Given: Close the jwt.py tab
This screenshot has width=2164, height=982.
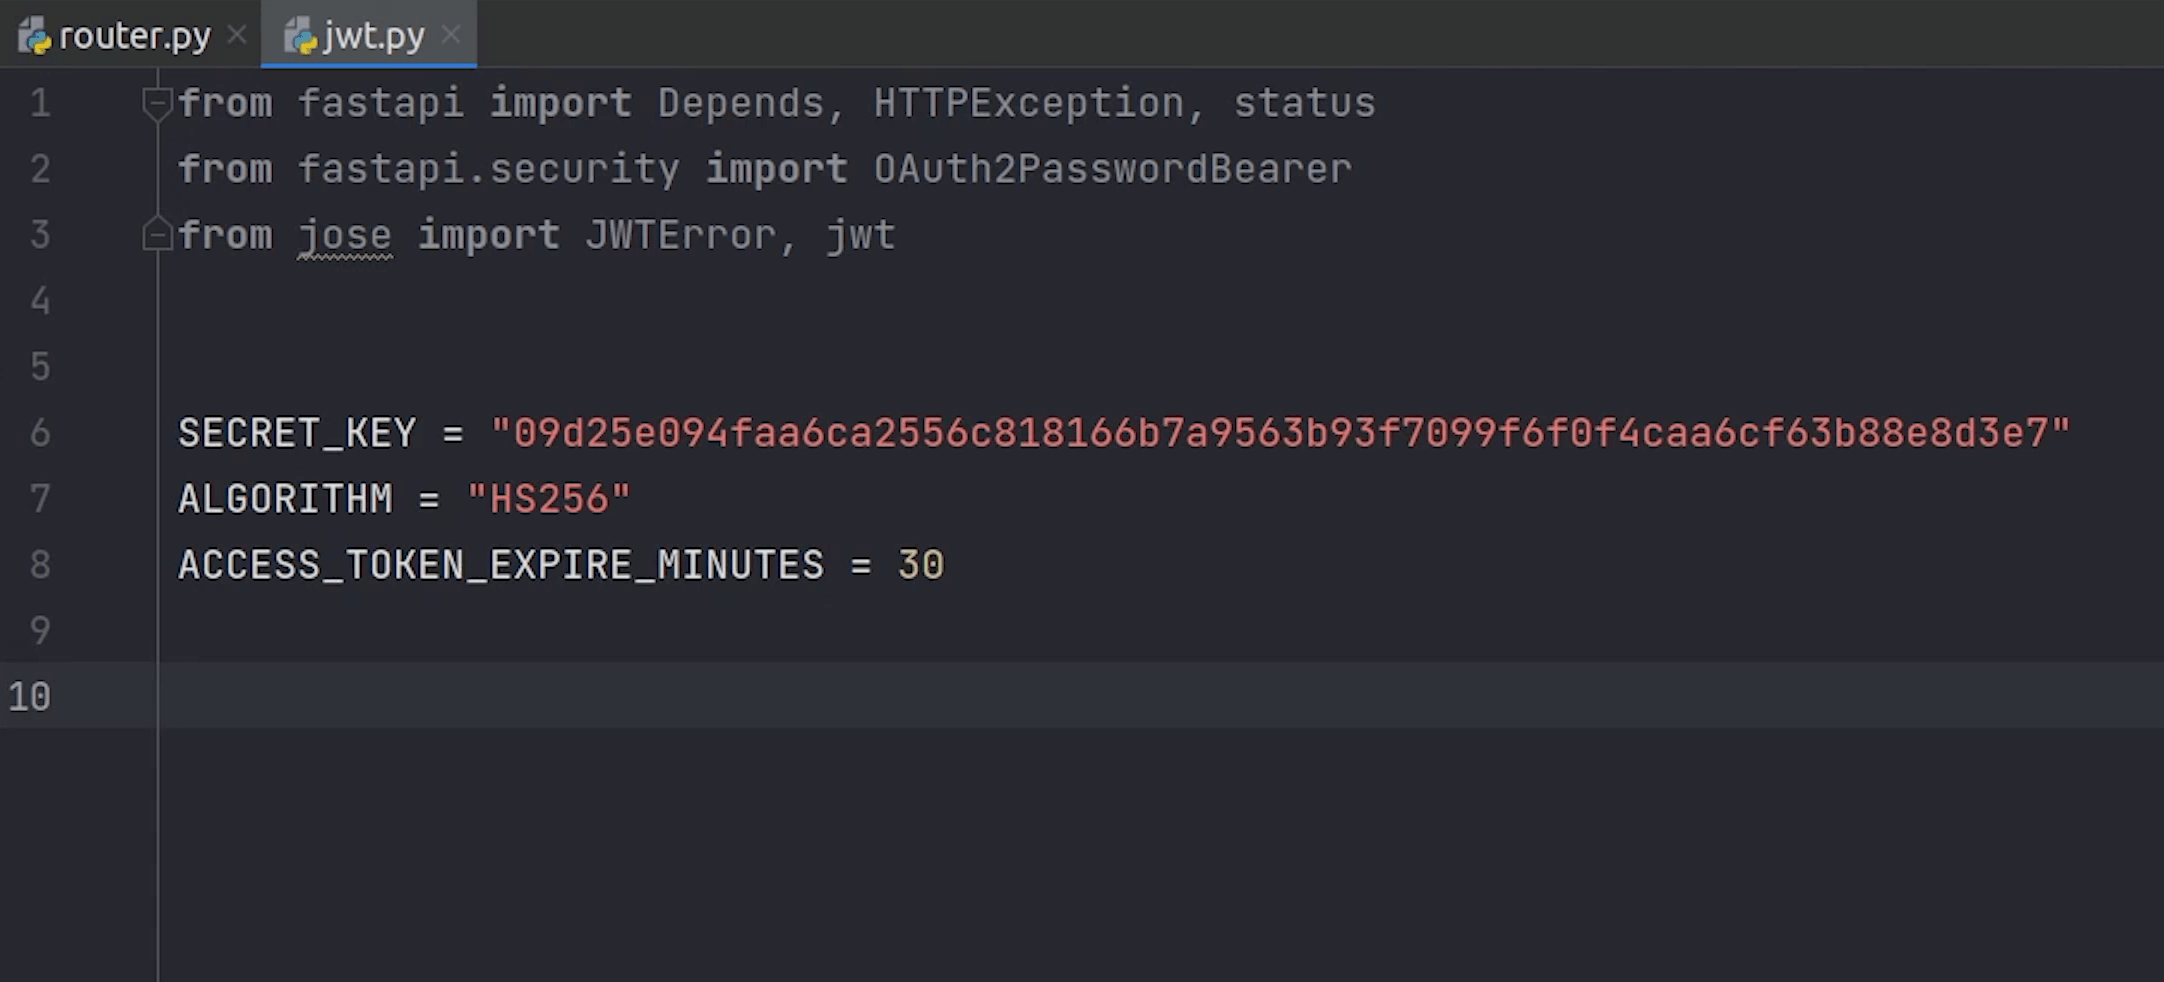Looking at the screenshot, I should pos(451,35).
